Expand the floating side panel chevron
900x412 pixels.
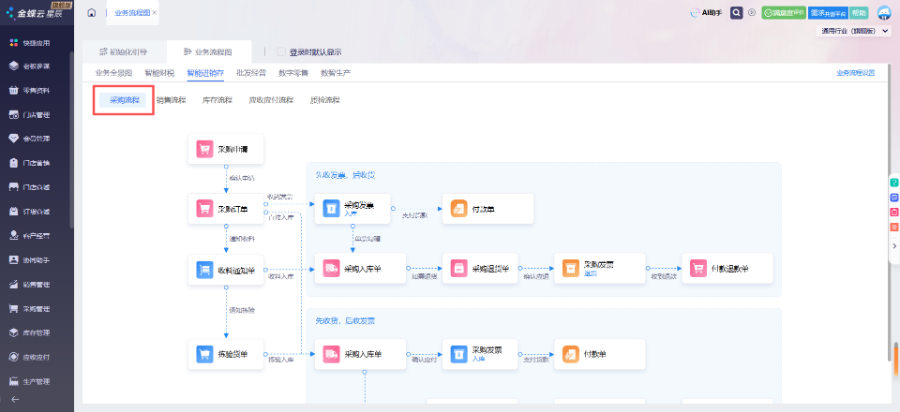pyautogui.click(x=894, y=246)
